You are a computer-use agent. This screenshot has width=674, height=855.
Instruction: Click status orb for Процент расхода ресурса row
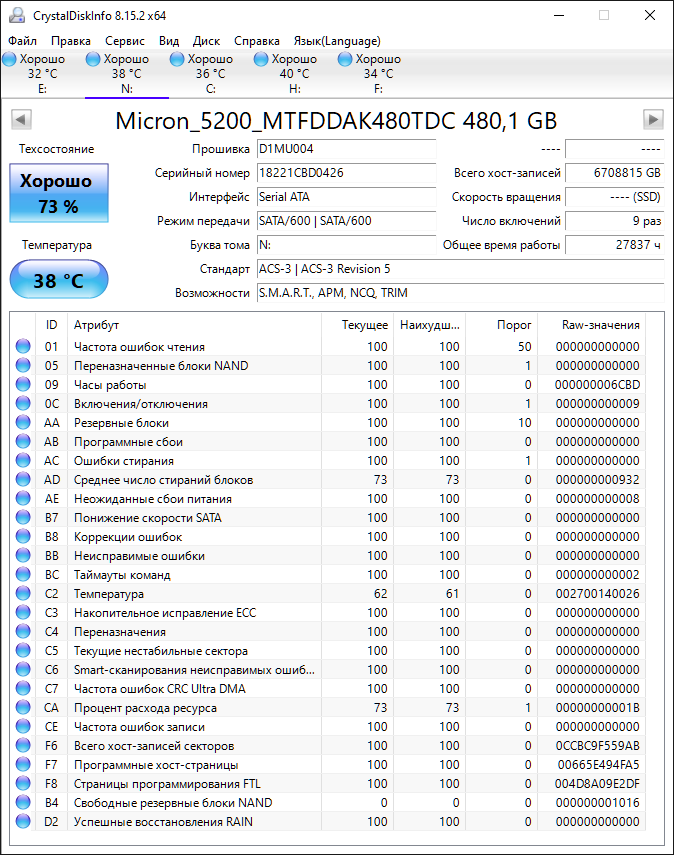pyautogui.click(x=23, y=707)
